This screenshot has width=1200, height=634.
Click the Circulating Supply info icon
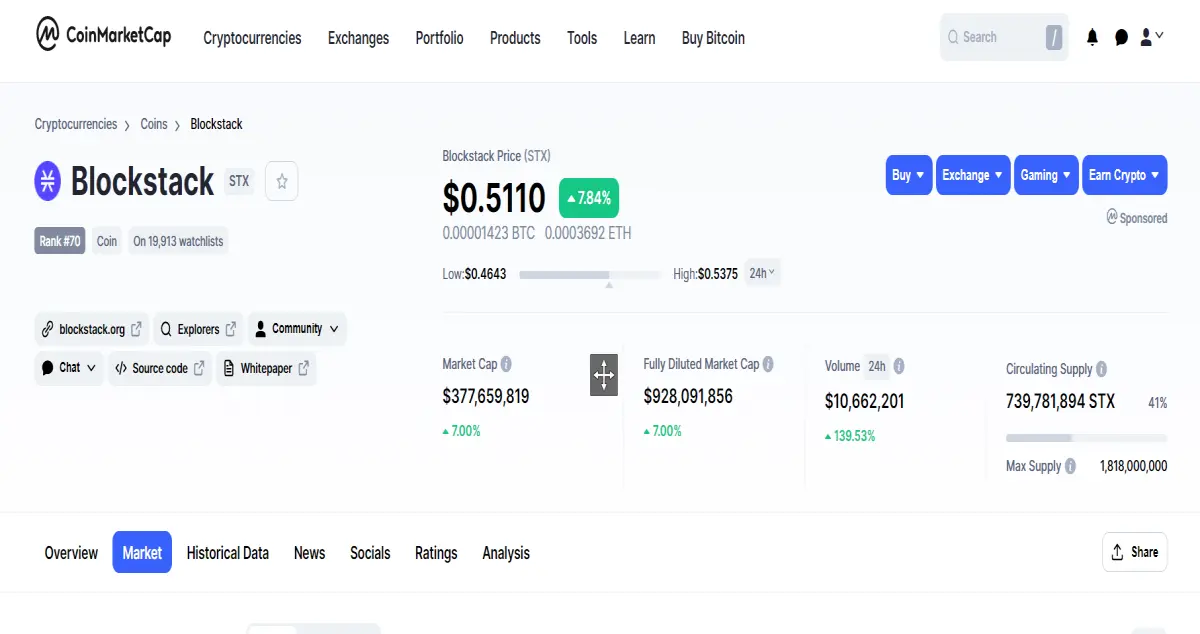[1101, 369]
